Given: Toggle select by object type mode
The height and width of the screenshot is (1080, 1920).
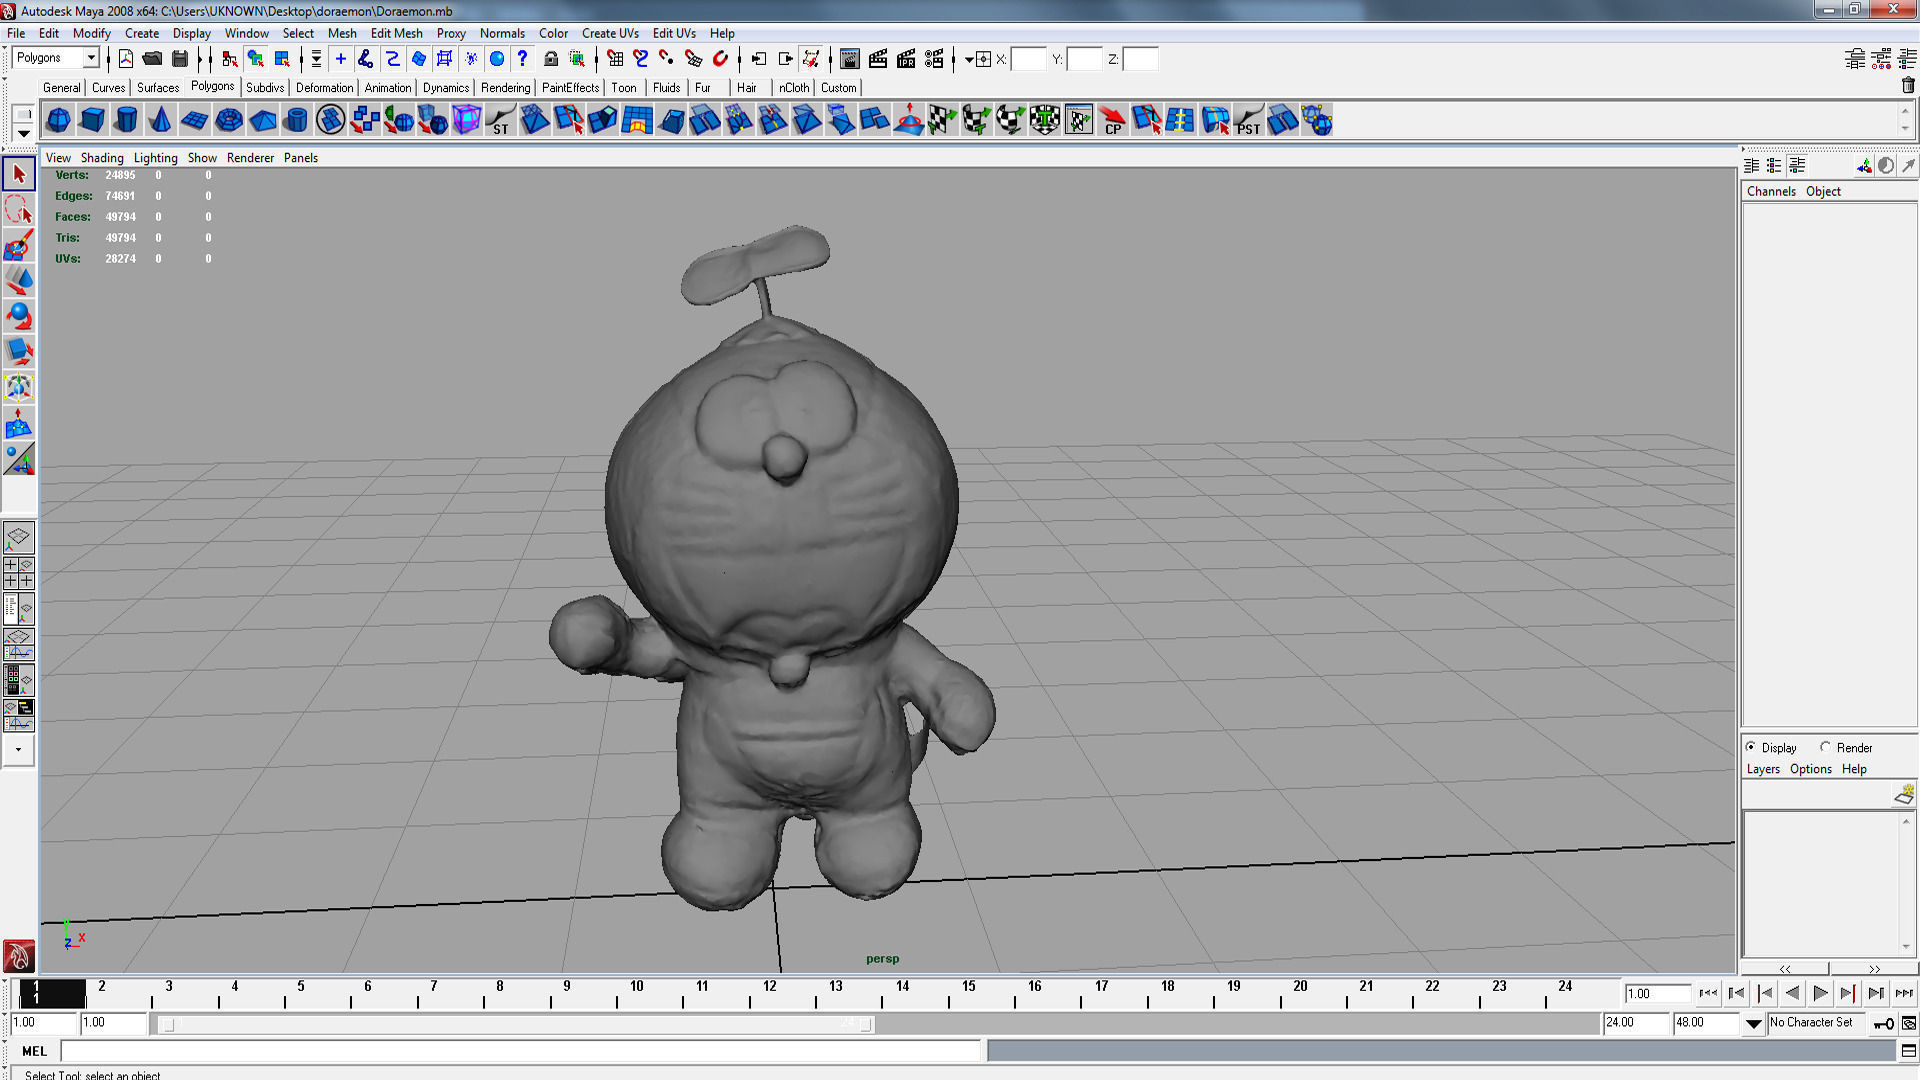Looking at the screenshot, I should point(256,59).
